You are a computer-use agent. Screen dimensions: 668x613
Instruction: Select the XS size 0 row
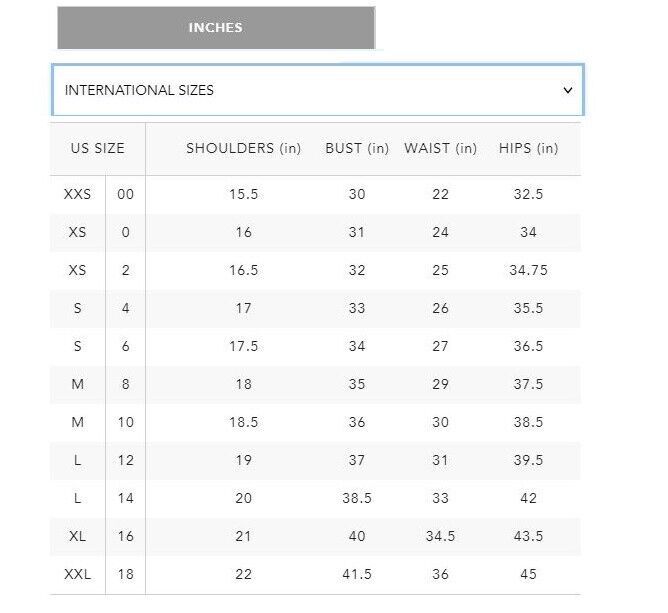coord(315,232)
